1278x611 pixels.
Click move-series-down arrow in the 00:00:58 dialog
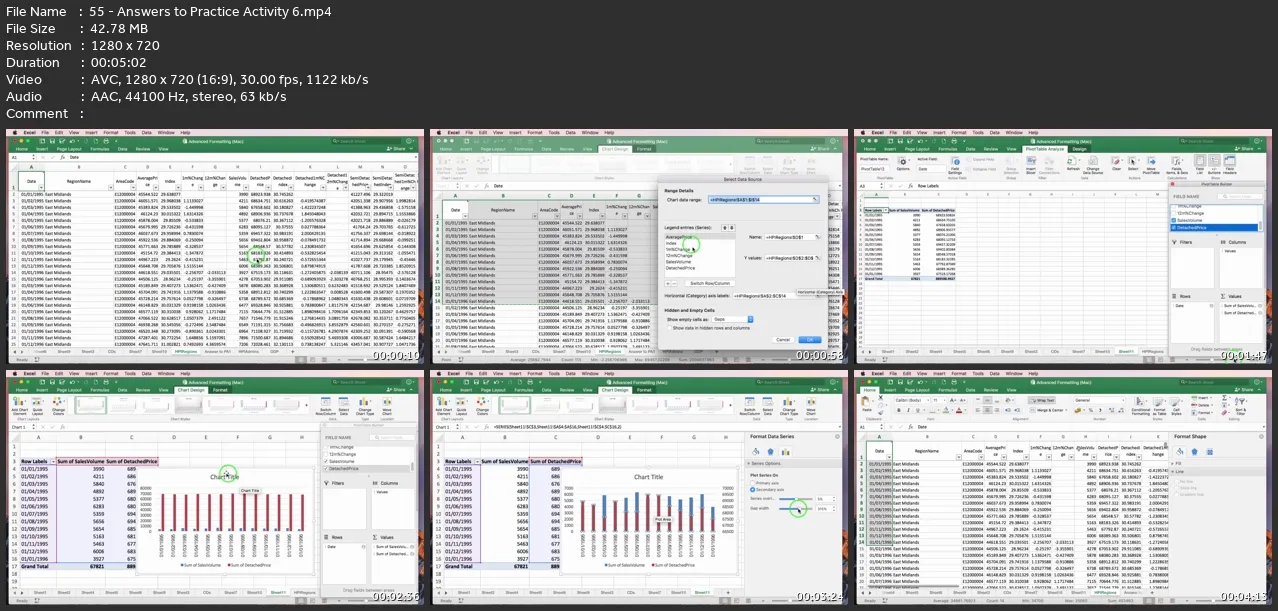[732, 228]
